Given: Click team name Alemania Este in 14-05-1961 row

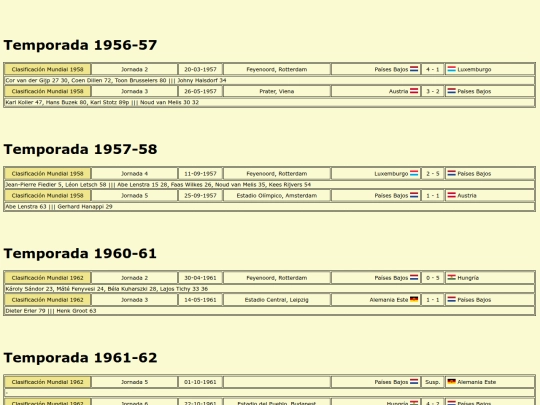Looking at the screenshot, I should 389,300.
